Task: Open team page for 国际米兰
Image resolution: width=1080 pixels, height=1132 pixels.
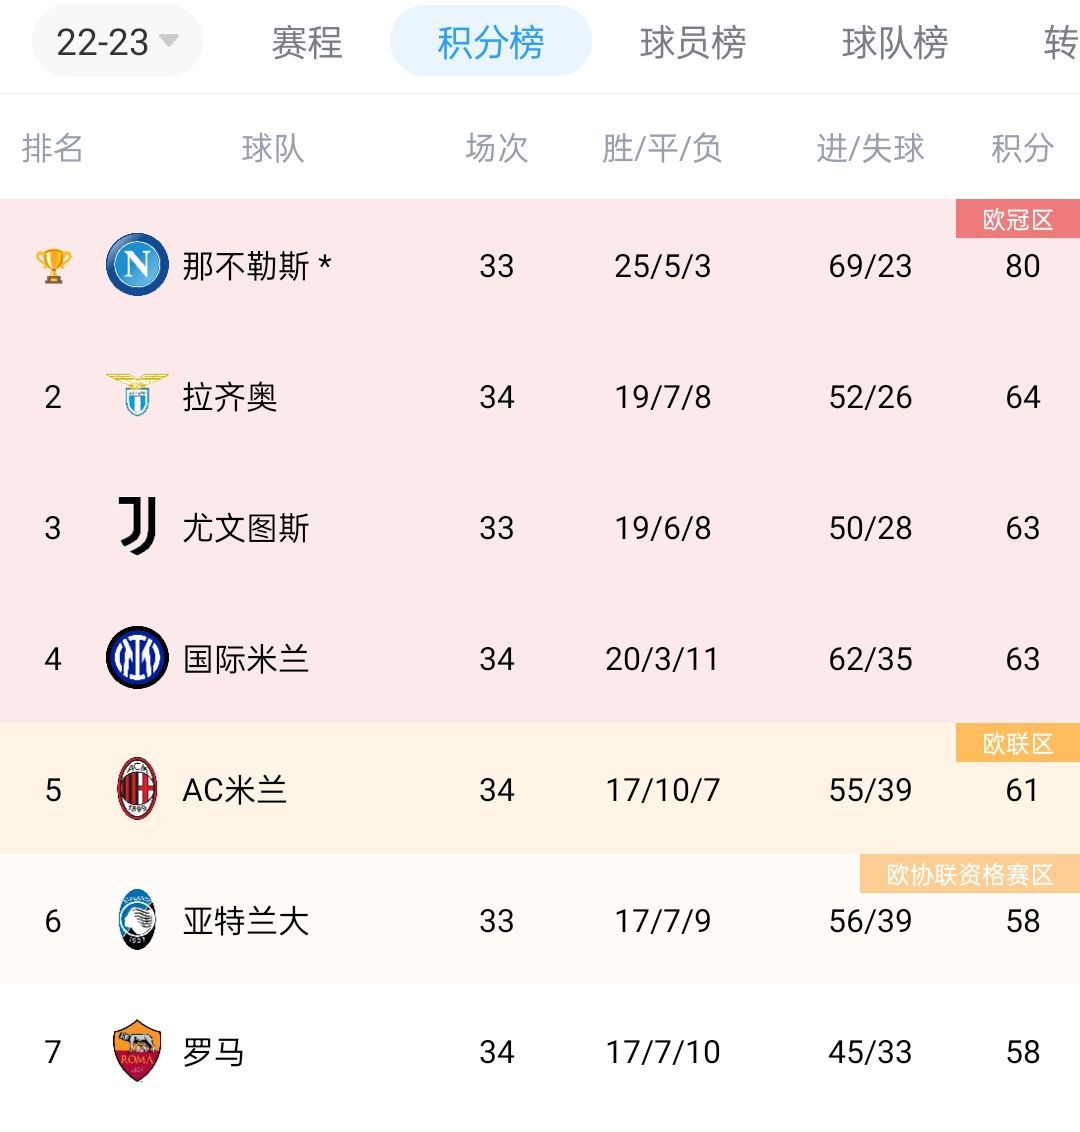Action: [x=245, y=658]
